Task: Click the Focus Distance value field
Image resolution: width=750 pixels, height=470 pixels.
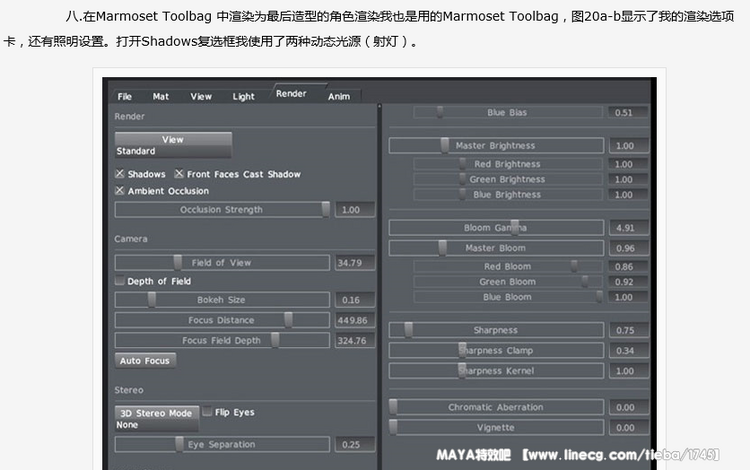Action: (352, 321)
